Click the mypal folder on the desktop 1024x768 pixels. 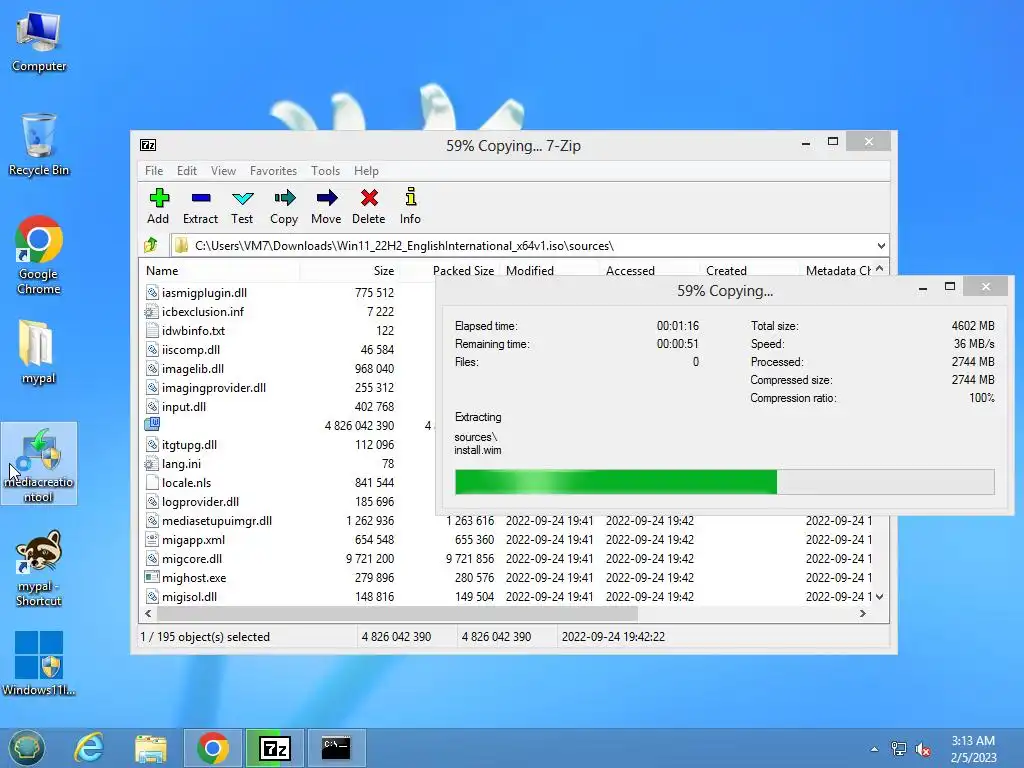(x=39, y=351)
